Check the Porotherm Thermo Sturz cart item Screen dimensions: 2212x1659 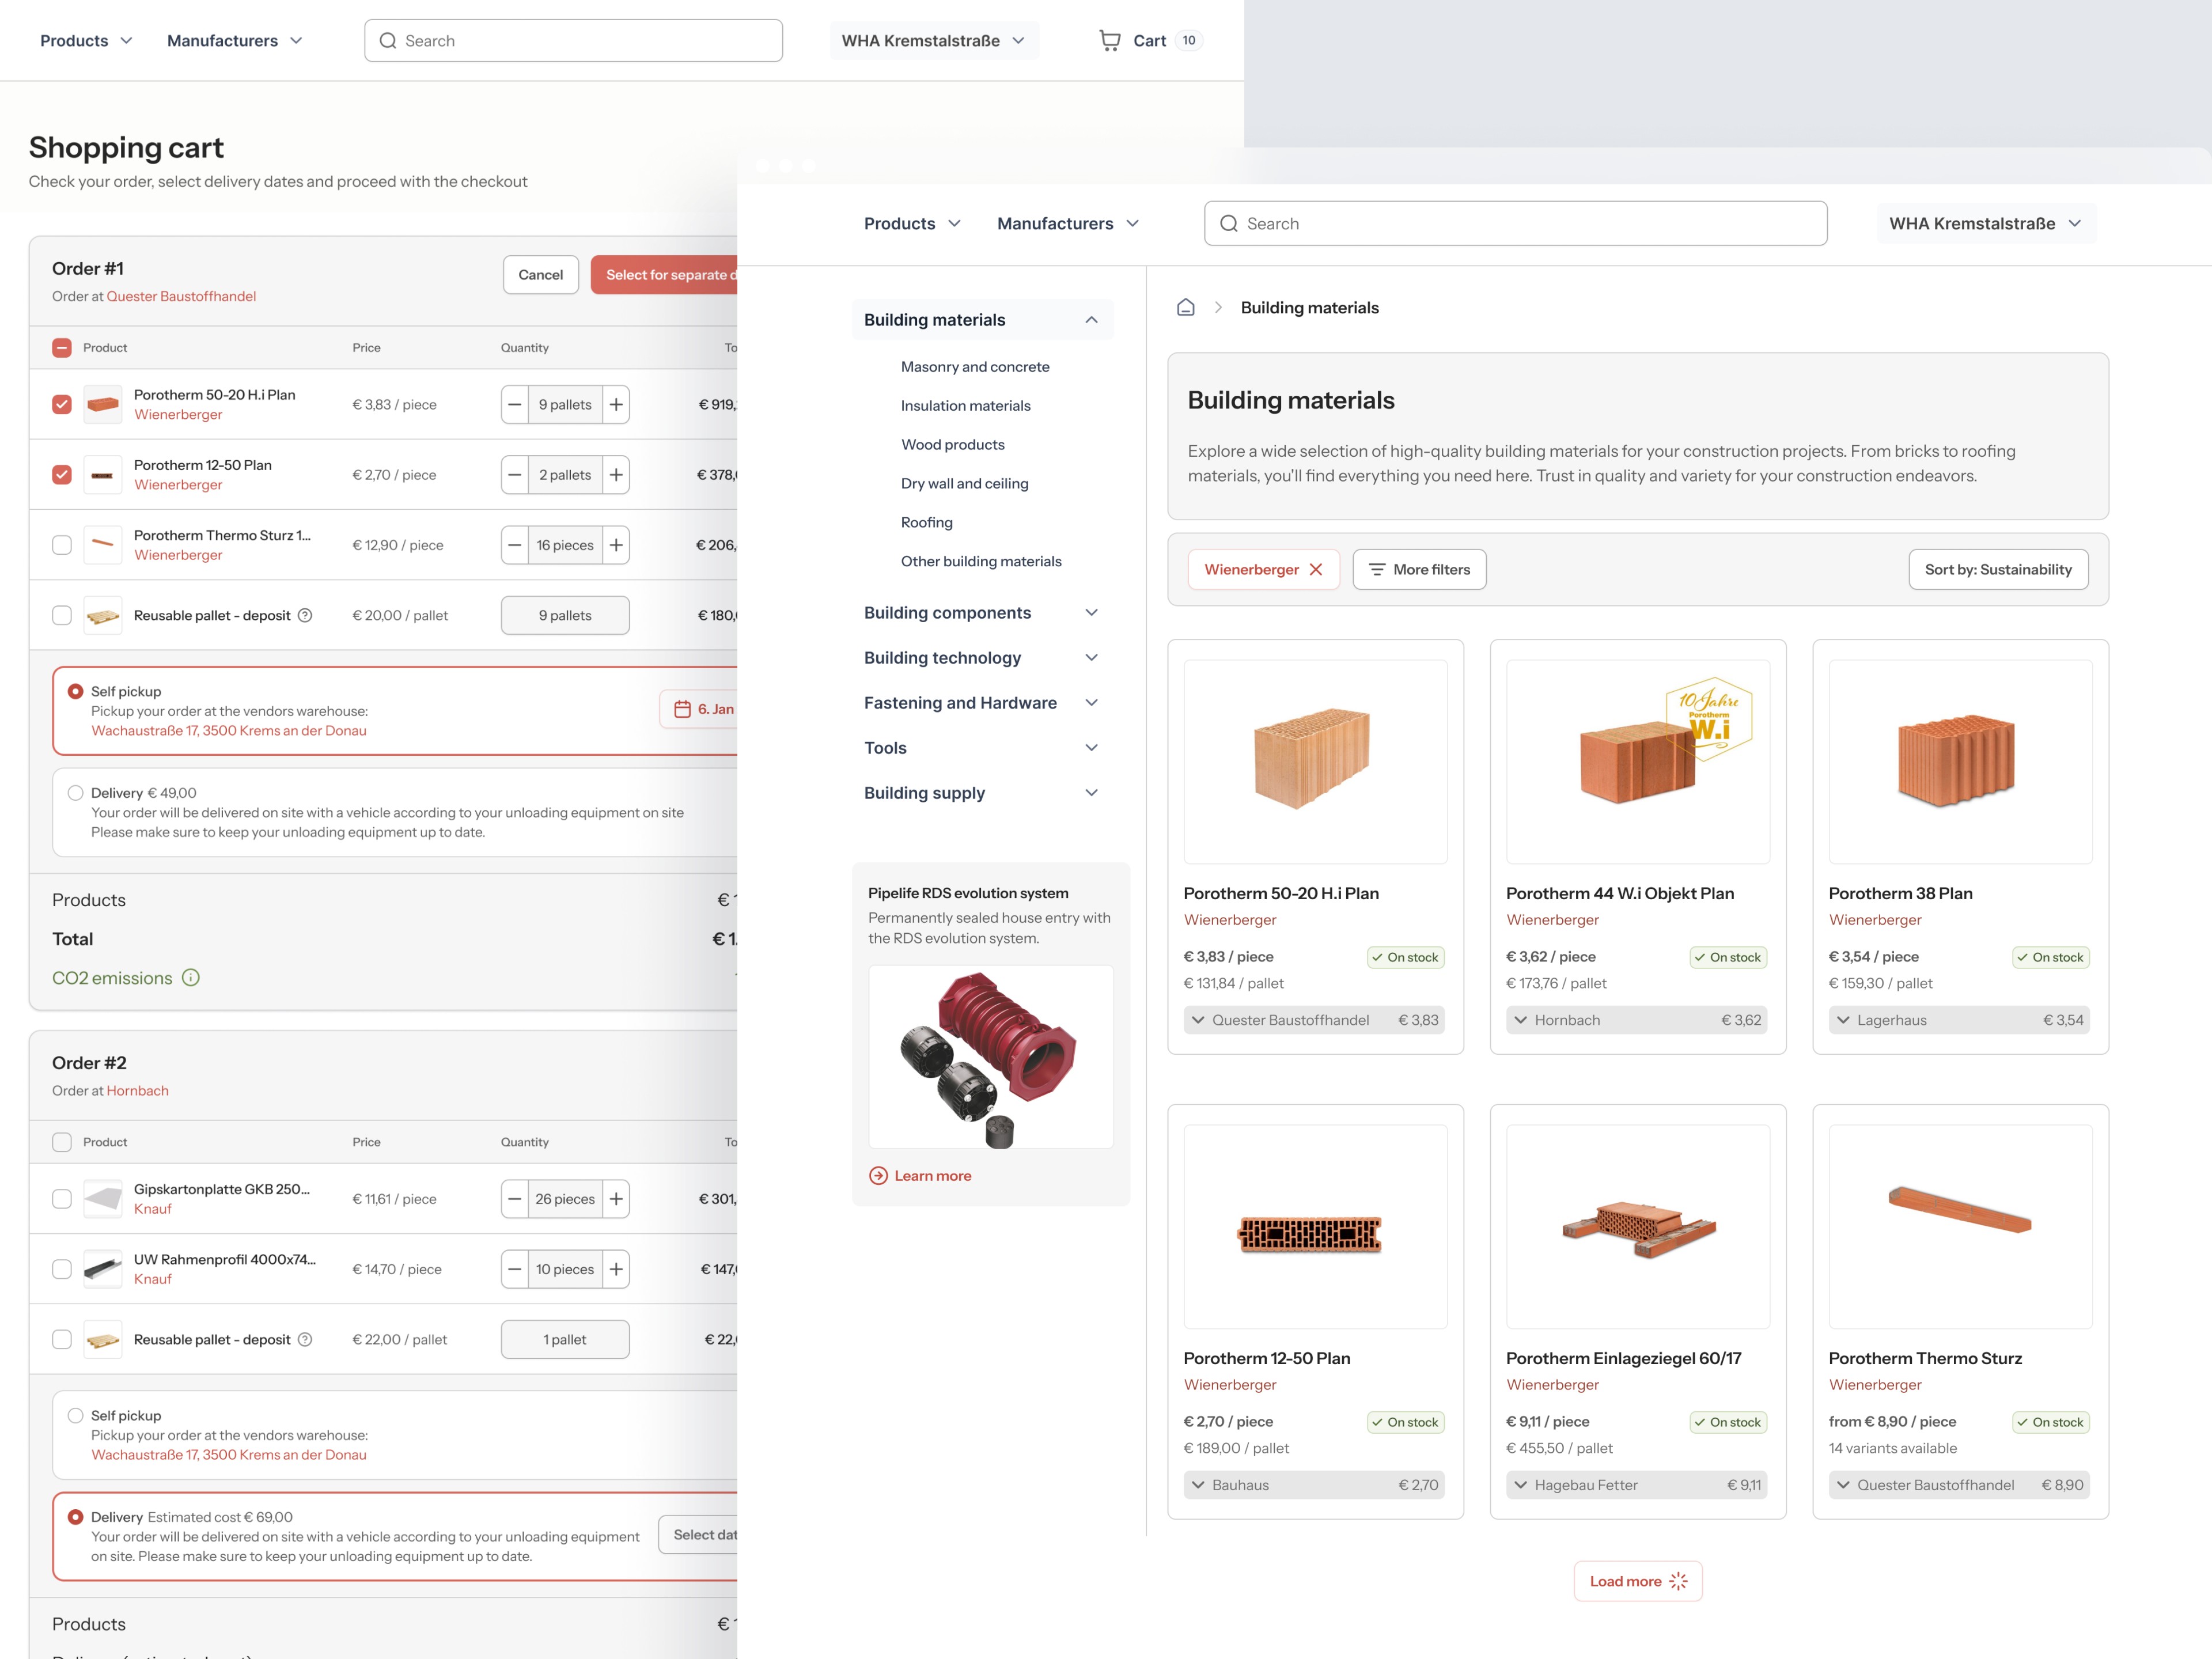click(x=62, y=545)
